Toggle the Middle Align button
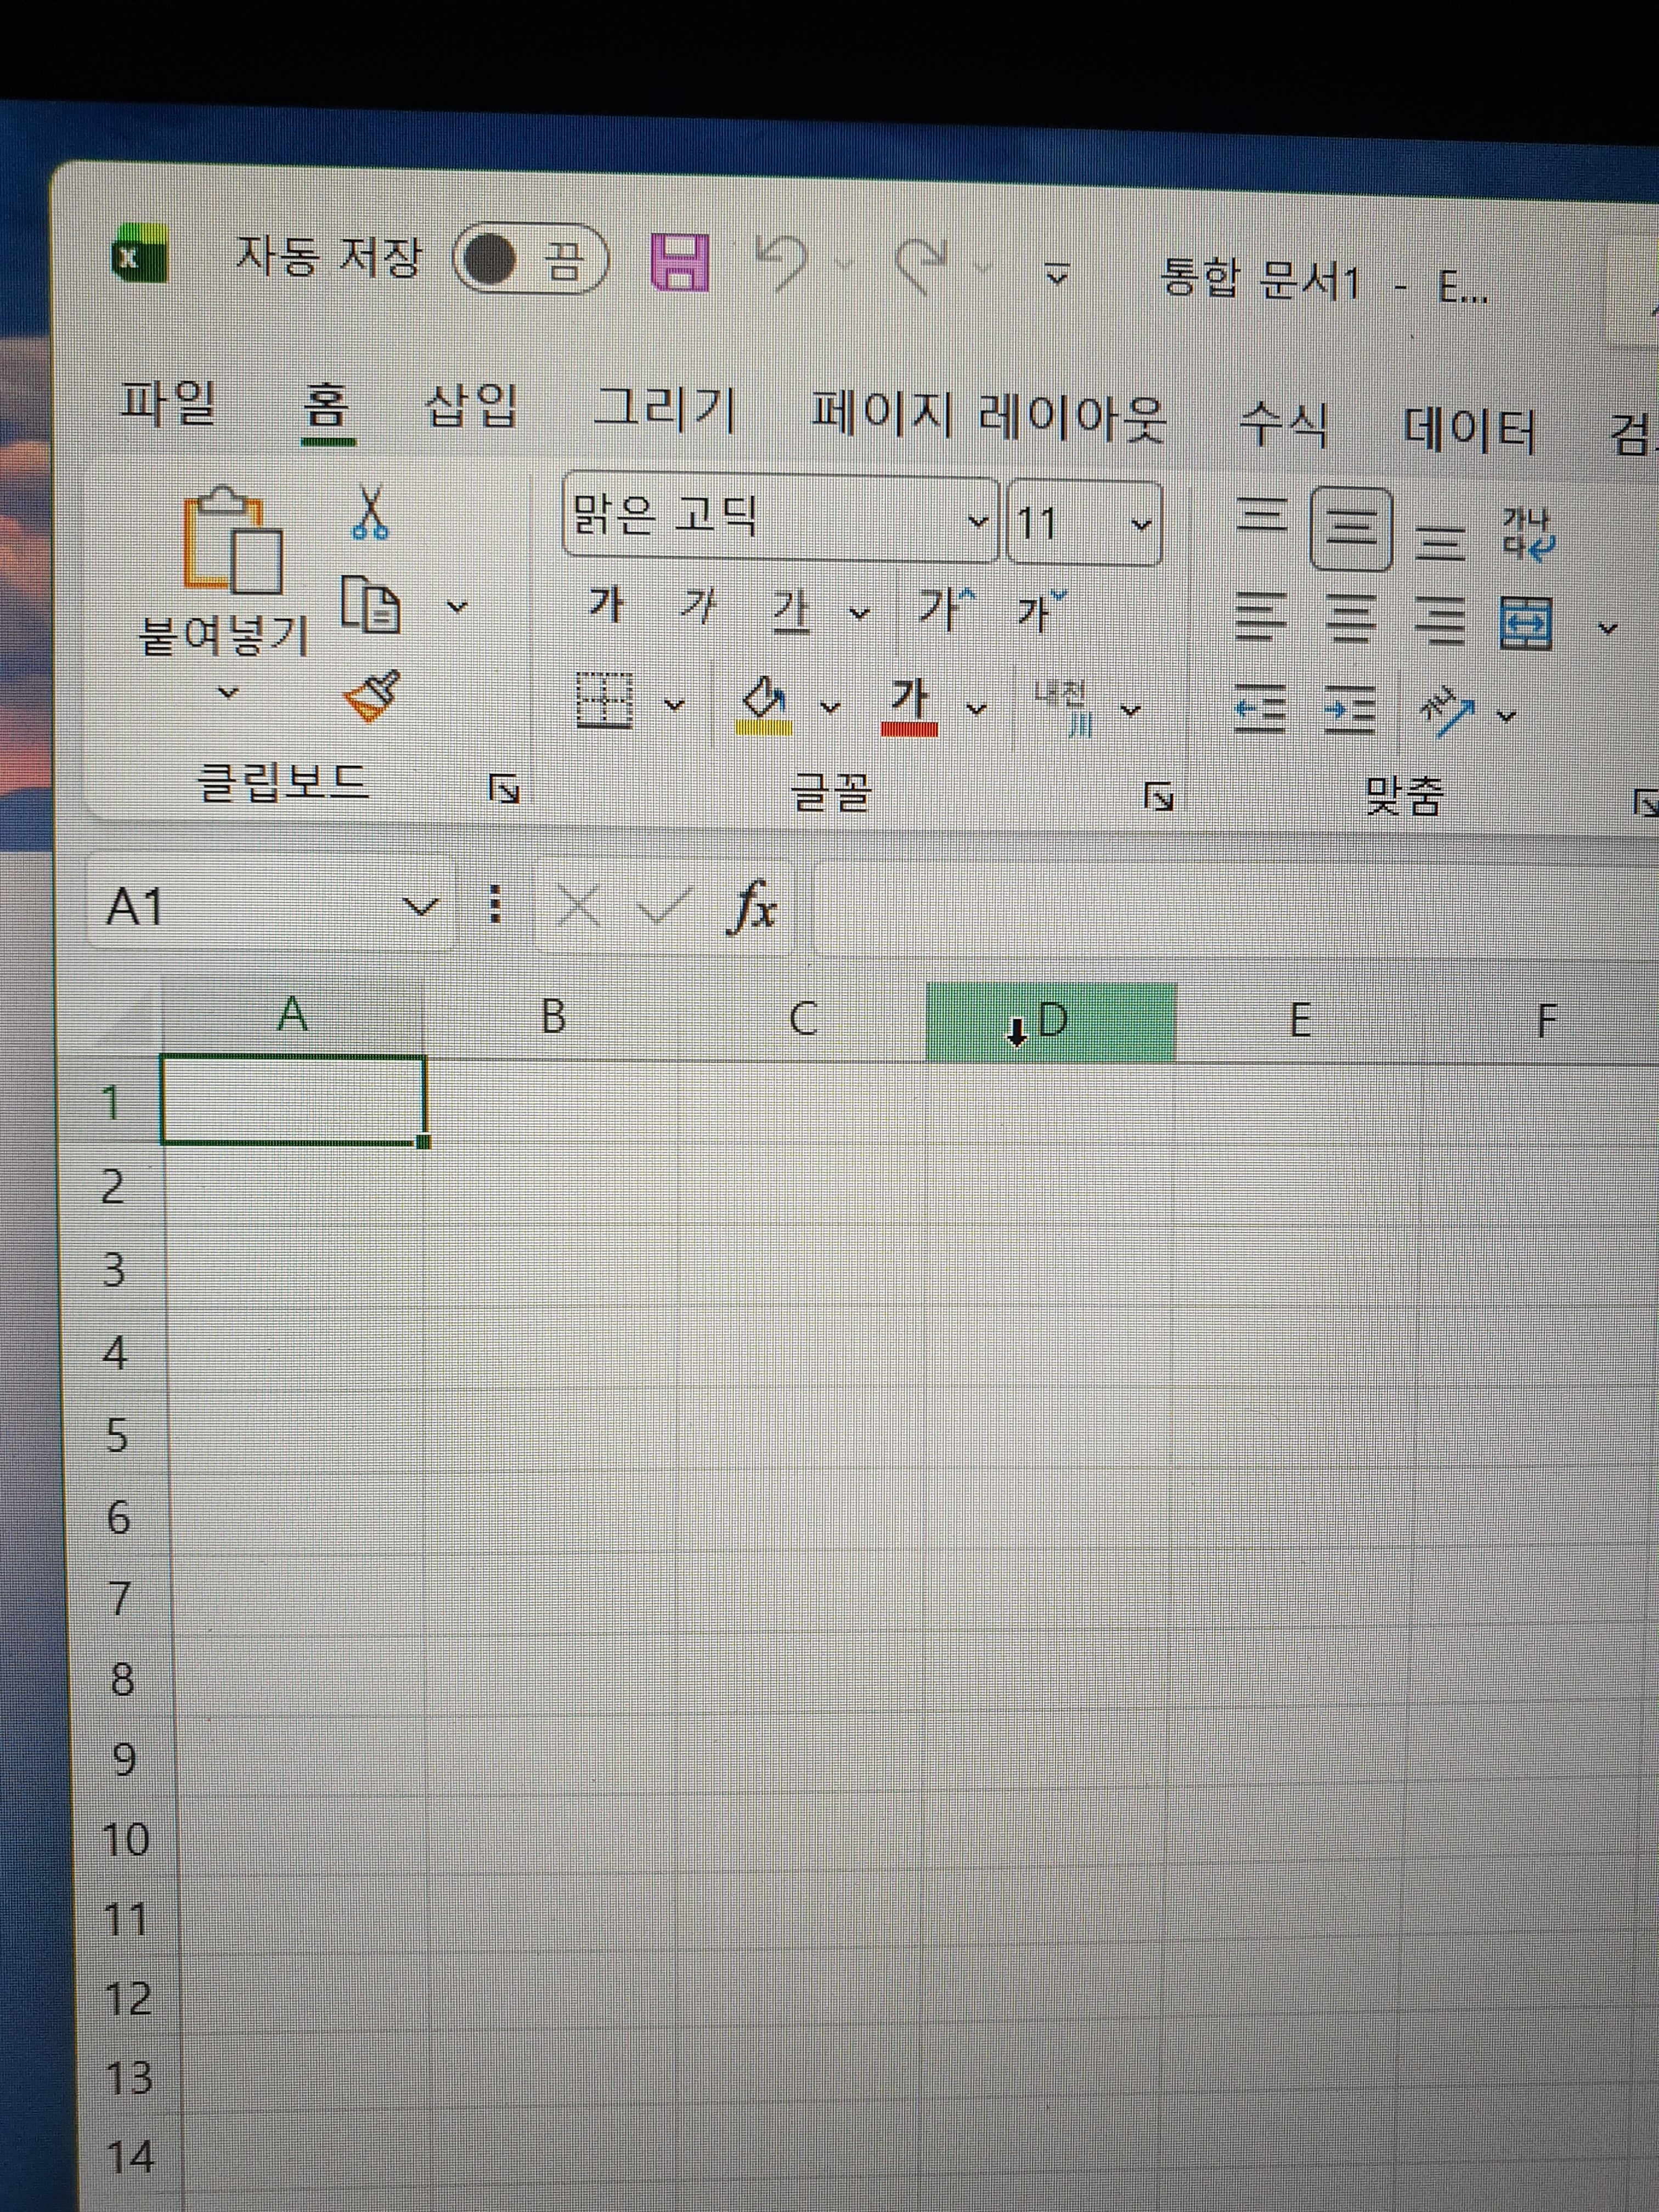 (x=1351, y=529)
